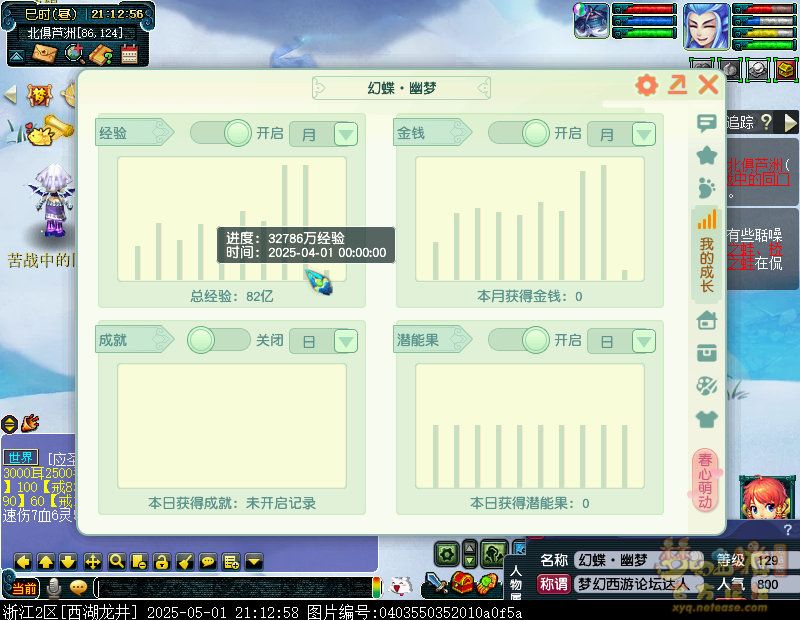Viewport: 800px width, 620px height.
Task: Switch the 当前 chat channel button
Action: (23, 588)
